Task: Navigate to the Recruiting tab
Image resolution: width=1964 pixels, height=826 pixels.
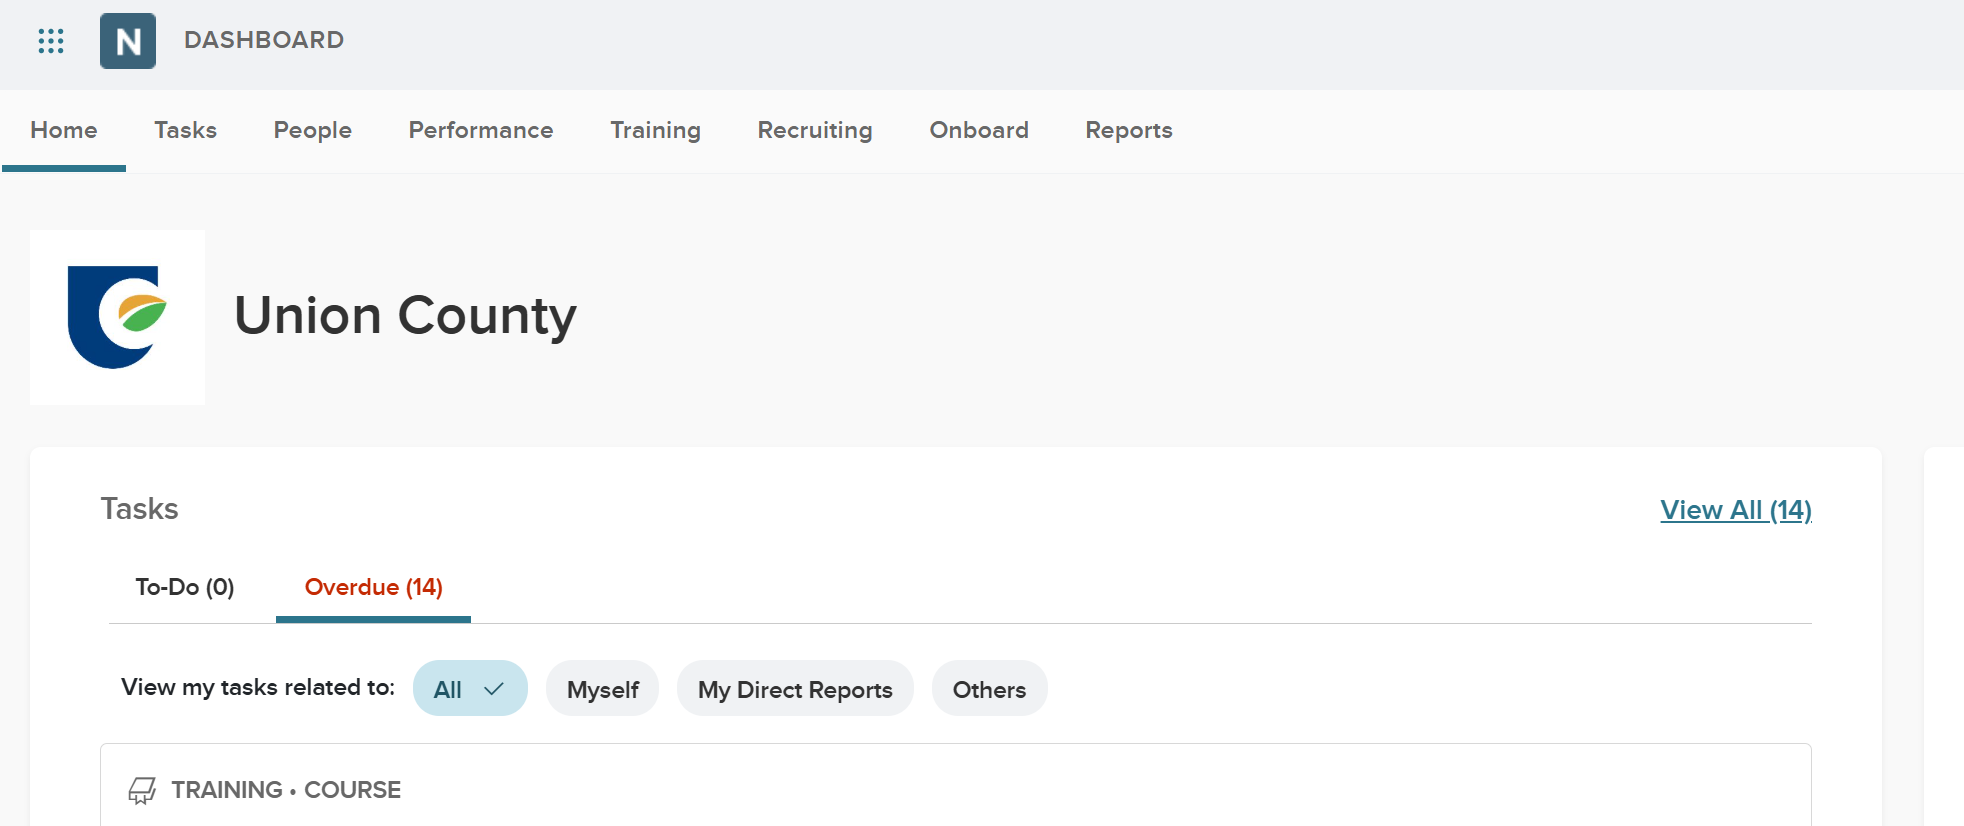Action: (x=814, y=131)
